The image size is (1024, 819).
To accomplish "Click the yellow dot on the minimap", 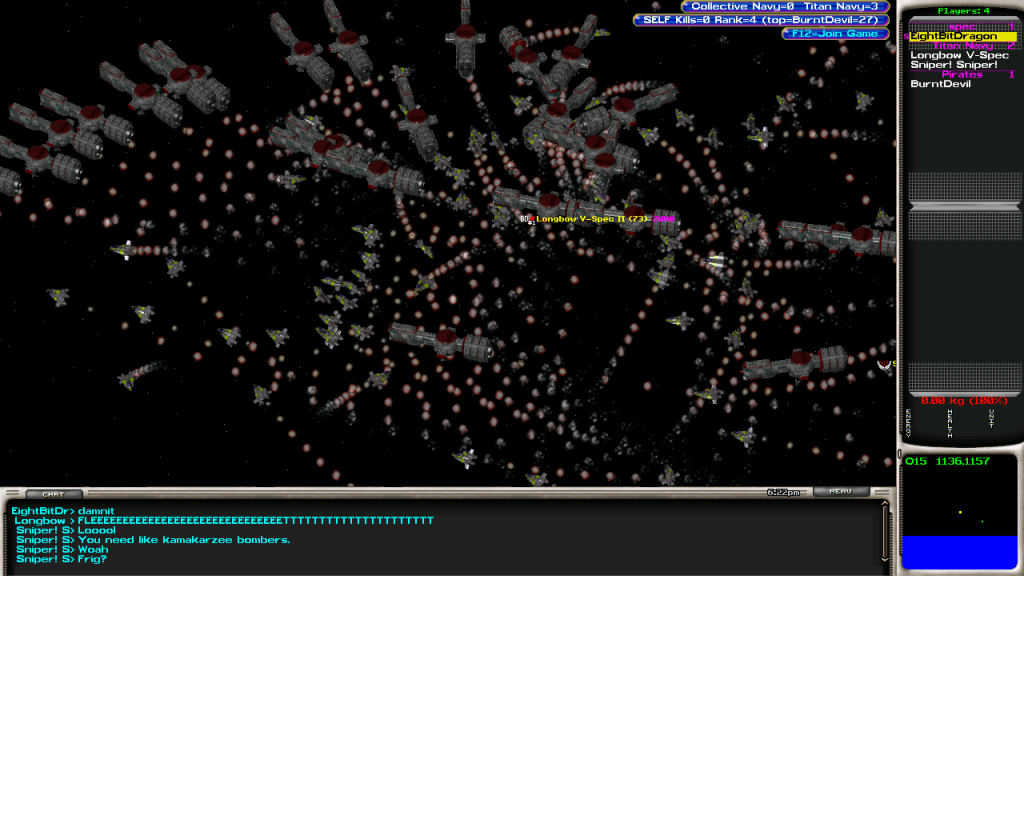I will [x=960, y=513].
